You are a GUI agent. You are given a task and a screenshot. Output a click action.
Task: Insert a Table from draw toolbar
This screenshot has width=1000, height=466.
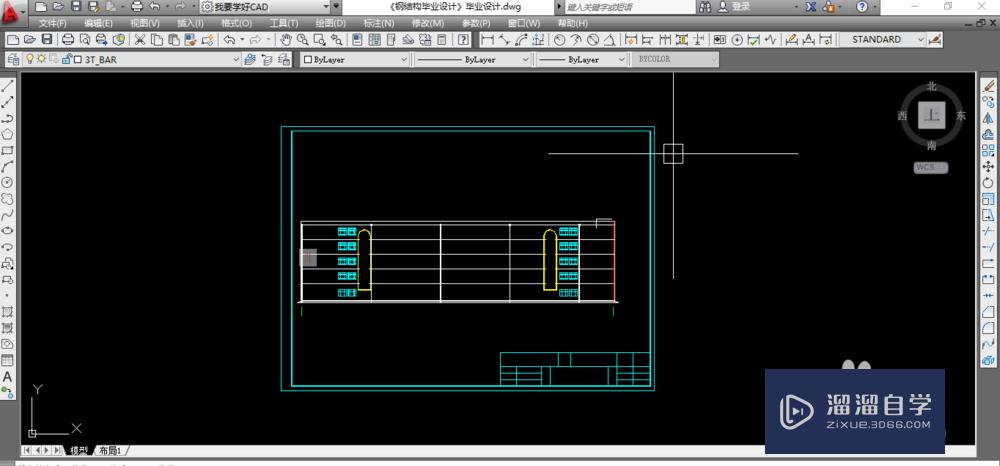8,360
